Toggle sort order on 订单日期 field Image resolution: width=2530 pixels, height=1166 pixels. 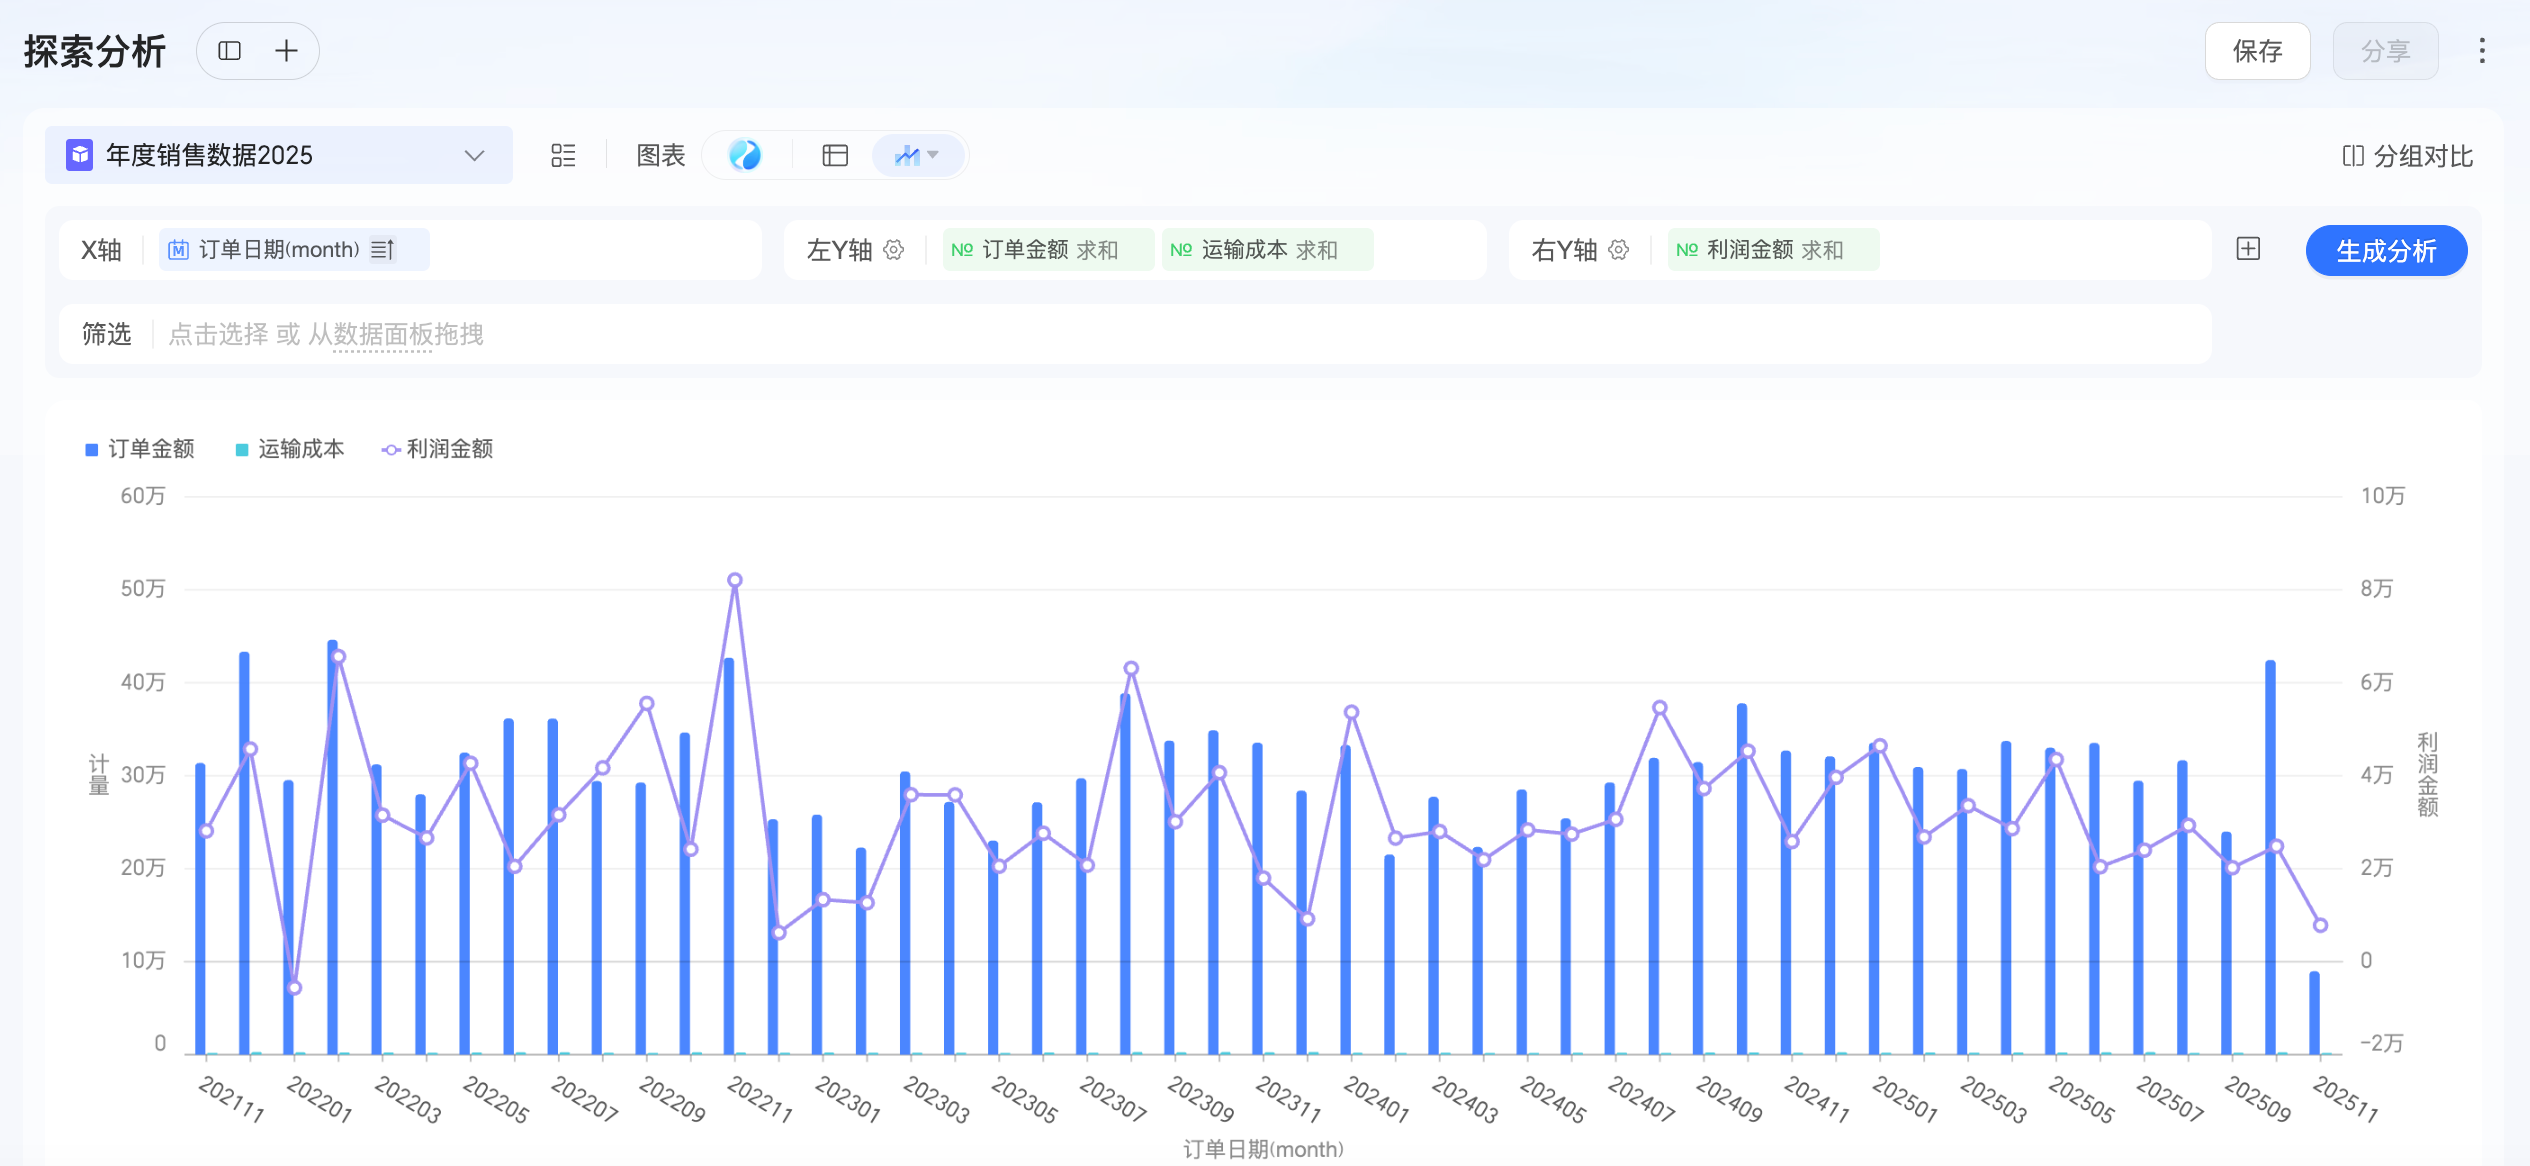click(383, 250)
